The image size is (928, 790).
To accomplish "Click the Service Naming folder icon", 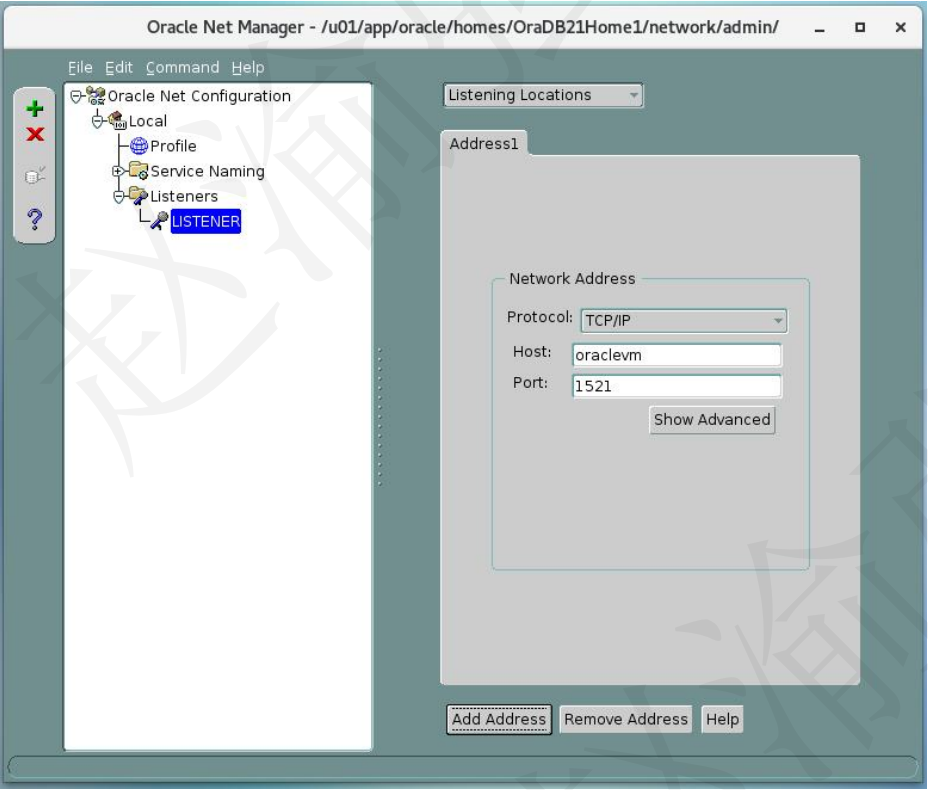I will pyautogui.click(x=138, y=171).
